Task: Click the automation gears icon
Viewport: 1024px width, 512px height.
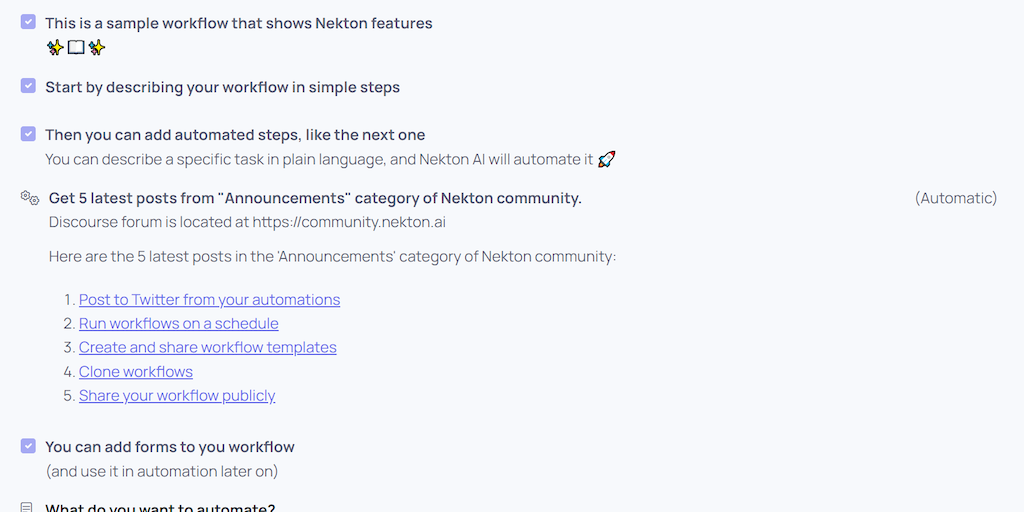Action: pyautogui.click(x=29, y=198)
